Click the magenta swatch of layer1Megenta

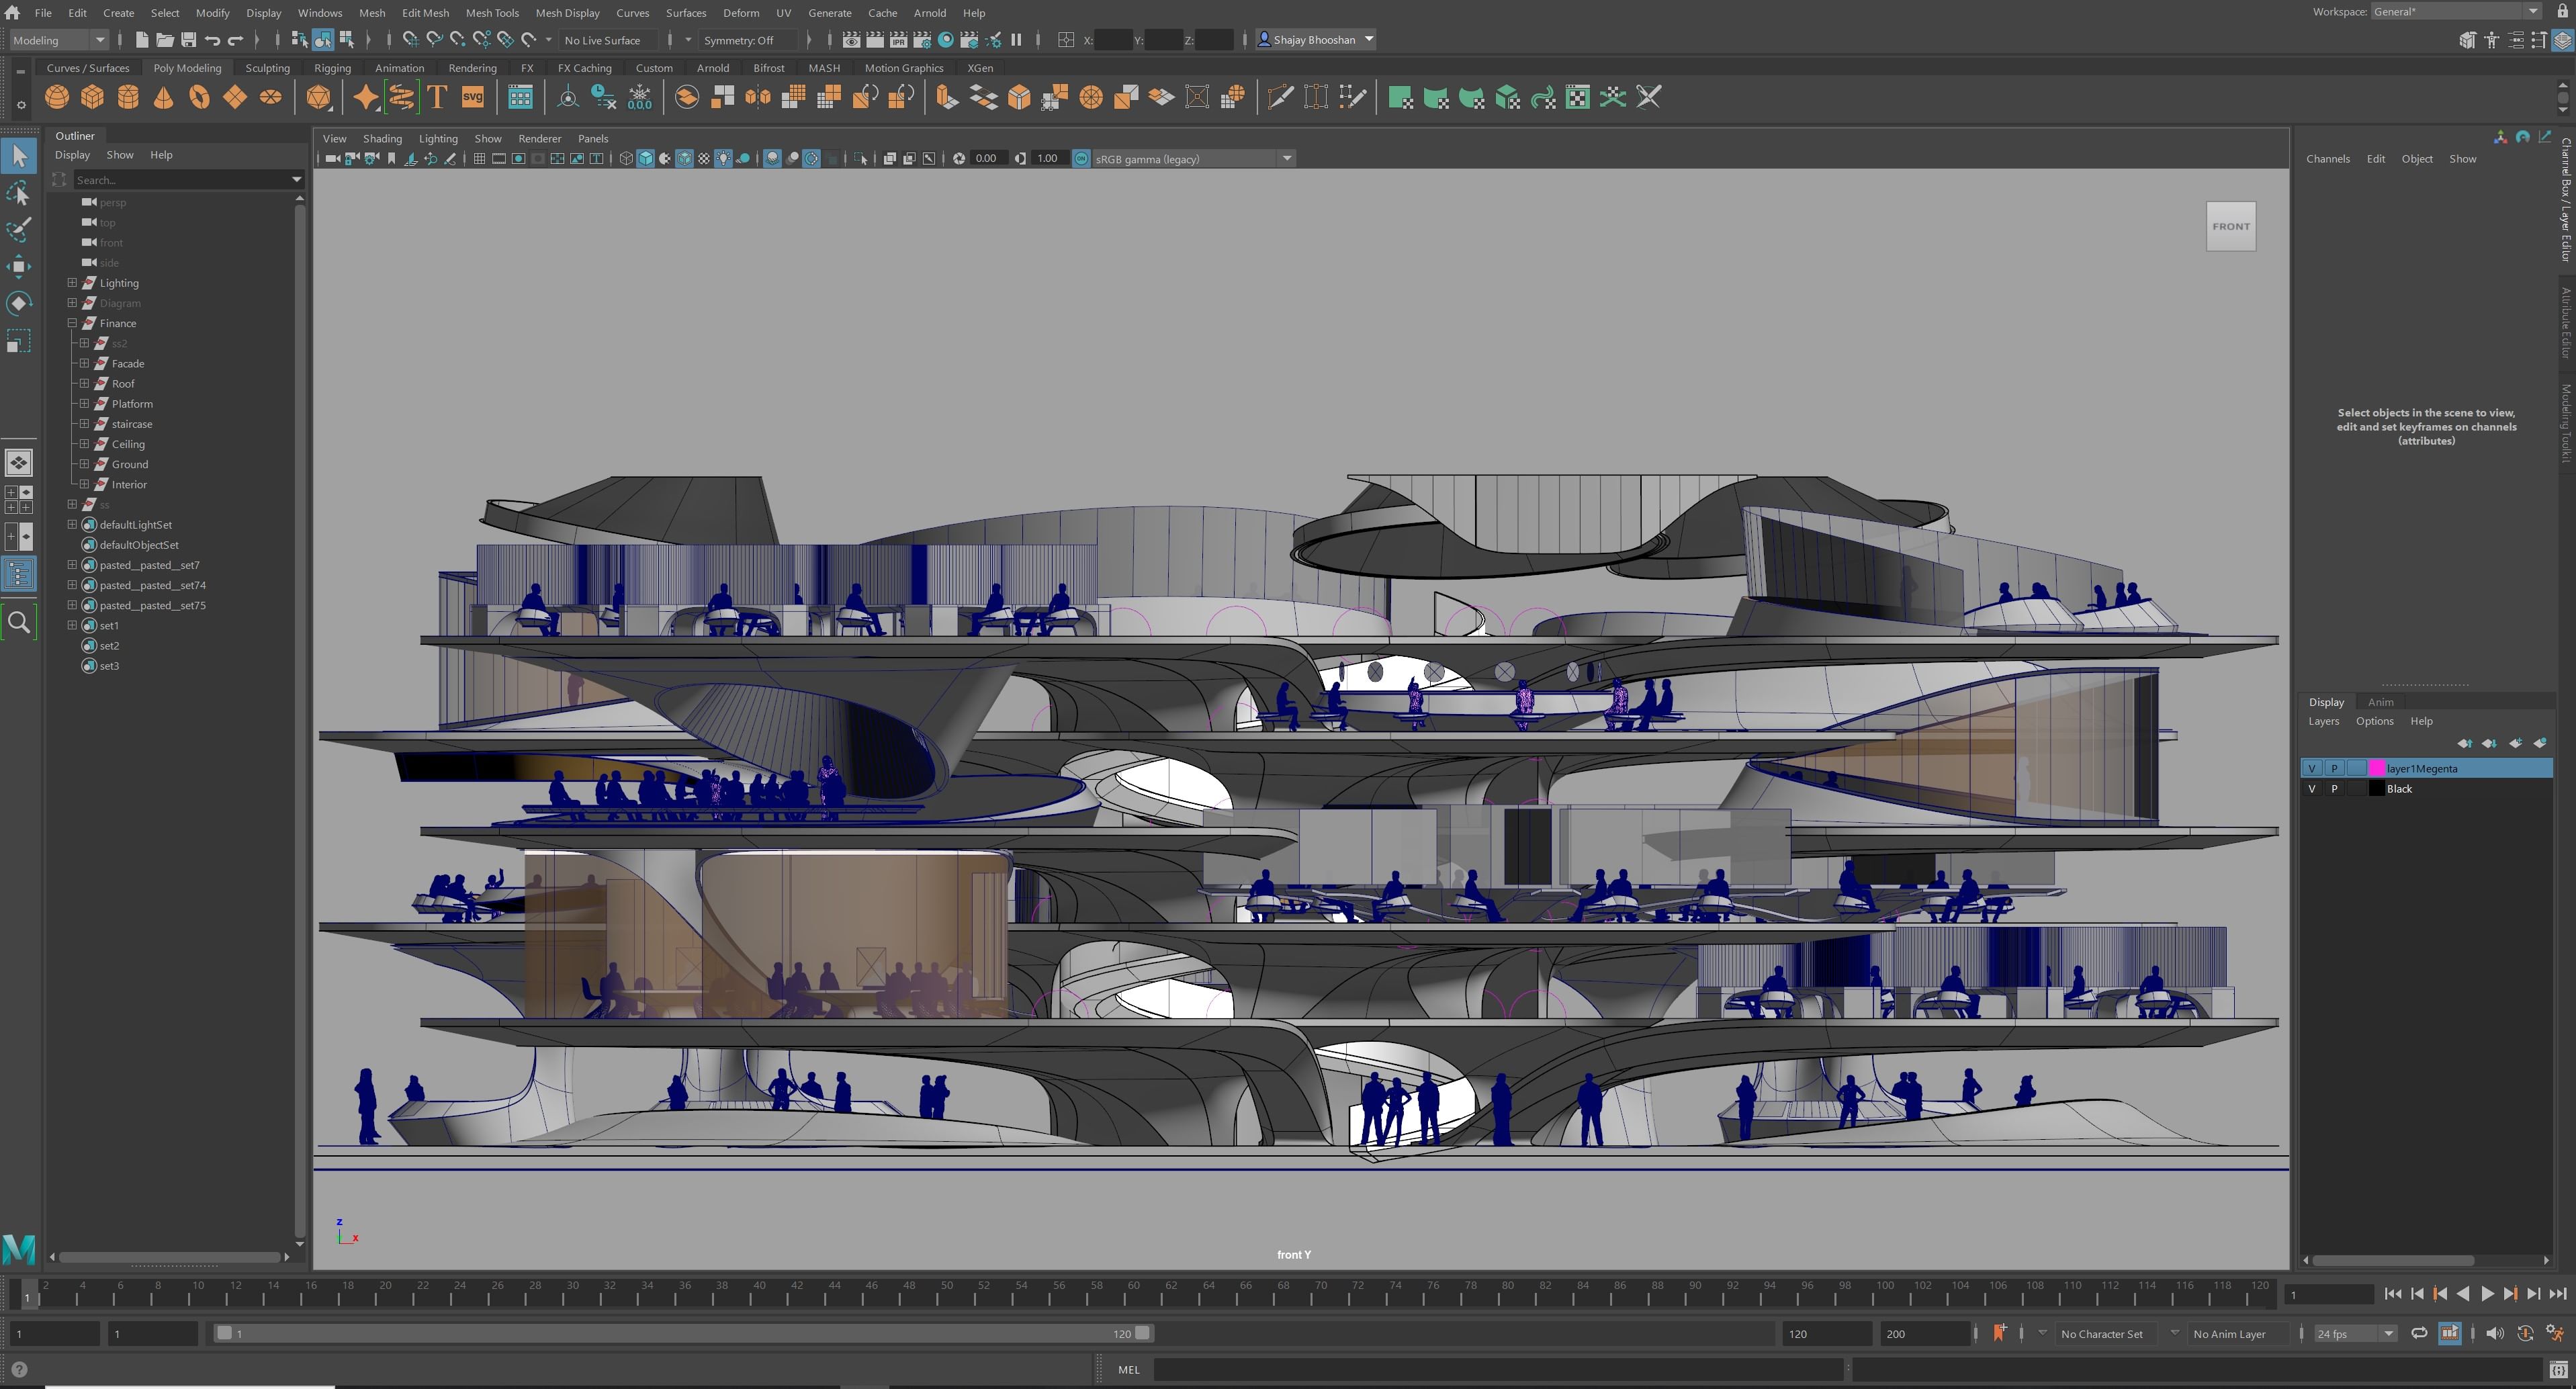2377,769
